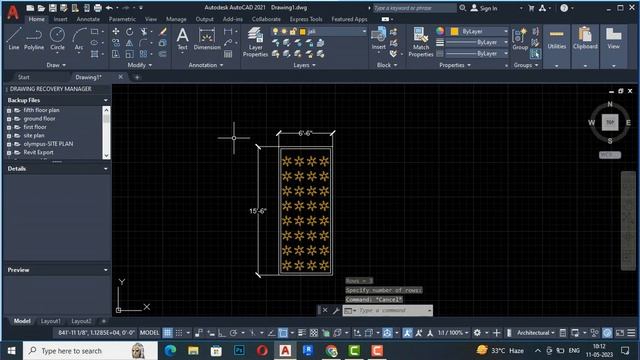Click the Plot (print) icon in quick access toolbar
This screenshot has height=360, width=640.
[x=98, y=8]
